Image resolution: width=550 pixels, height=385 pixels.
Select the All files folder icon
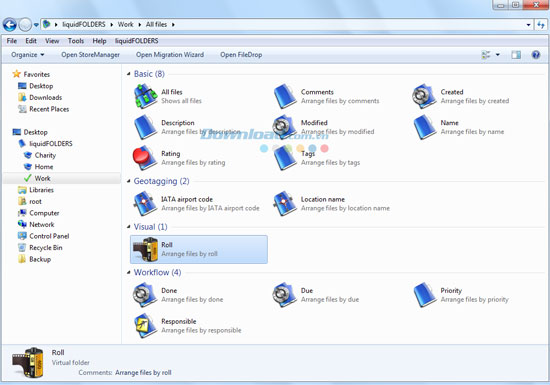145,96
